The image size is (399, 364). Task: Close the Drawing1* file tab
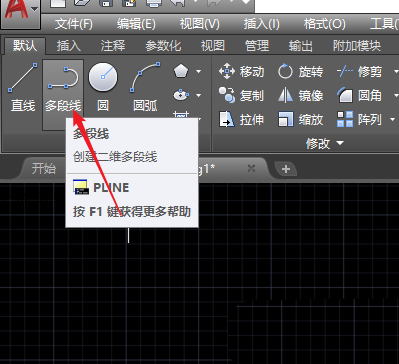[x=251, y=169]
